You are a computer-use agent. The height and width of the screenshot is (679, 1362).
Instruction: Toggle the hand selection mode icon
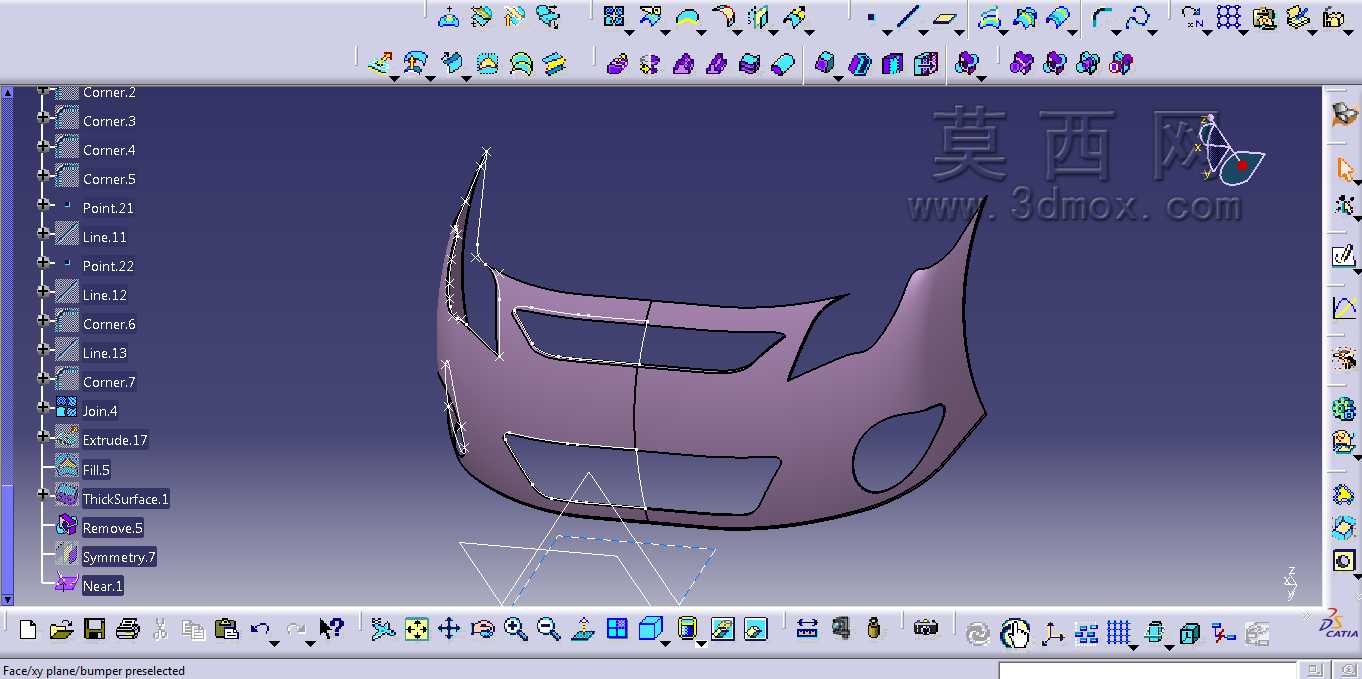[x=1015, y=632]
